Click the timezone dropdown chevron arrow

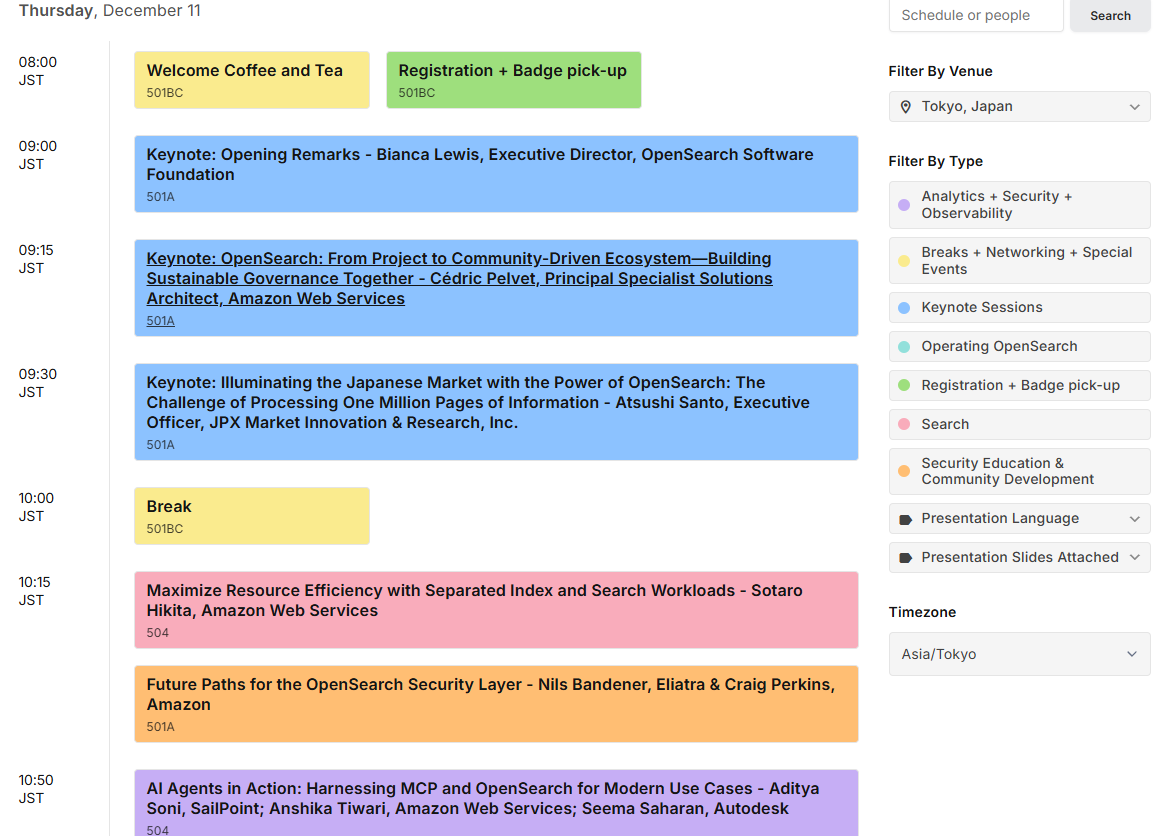pos(1131,654)
